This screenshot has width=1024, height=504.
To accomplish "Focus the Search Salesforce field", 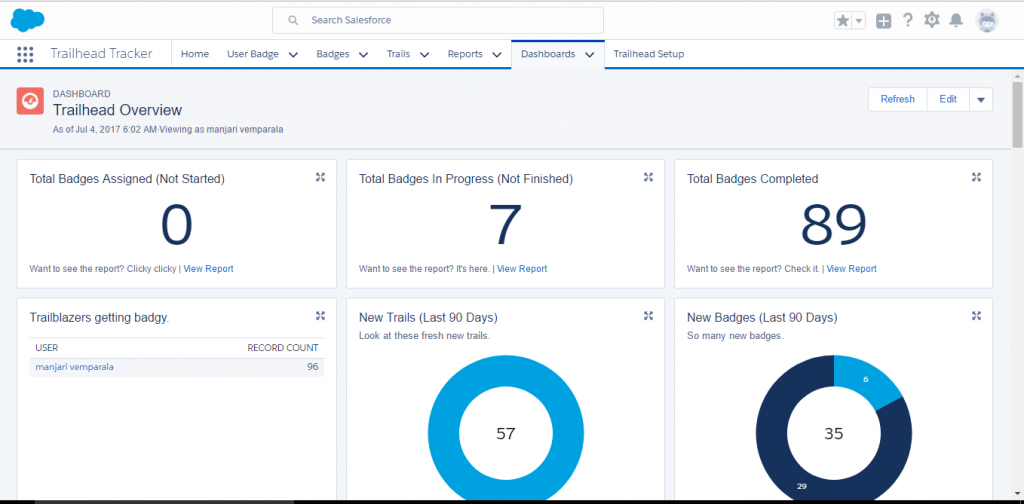I will [x=438, y=20].
